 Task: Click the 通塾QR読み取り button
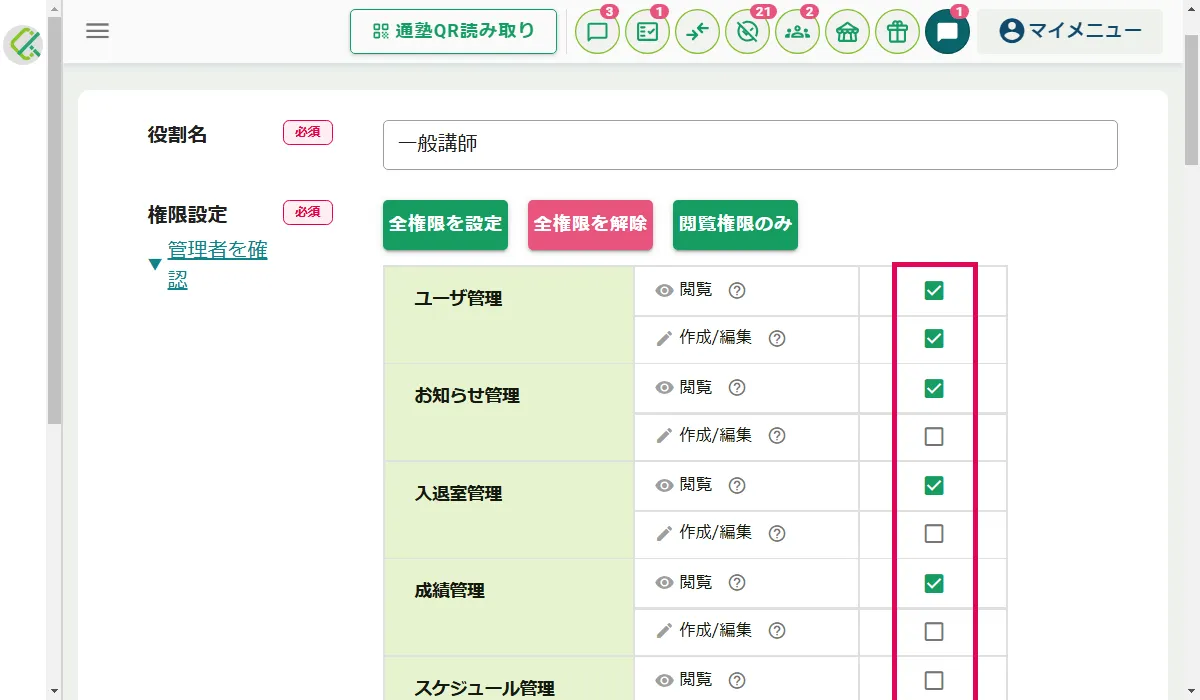[453, 31]
